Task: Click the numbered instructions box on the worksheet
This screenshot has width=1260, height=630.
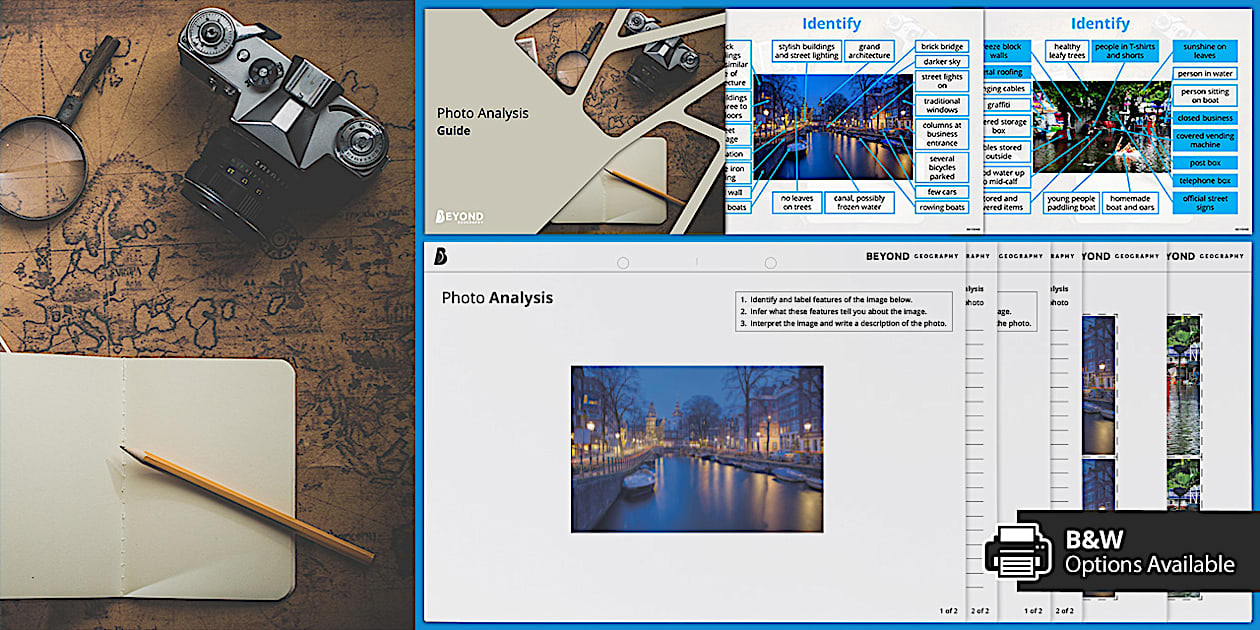Action: [x=845, y=311]
